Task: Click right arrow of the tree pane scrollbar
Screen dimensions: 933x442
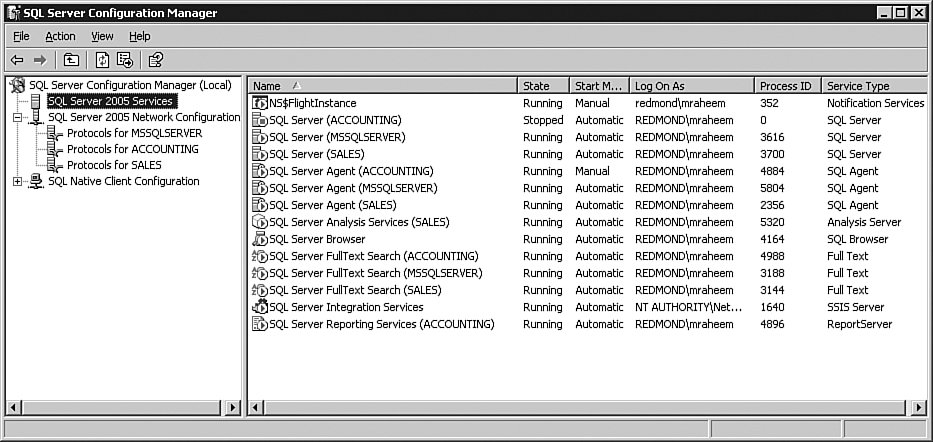Action: [x=233, y=407]
